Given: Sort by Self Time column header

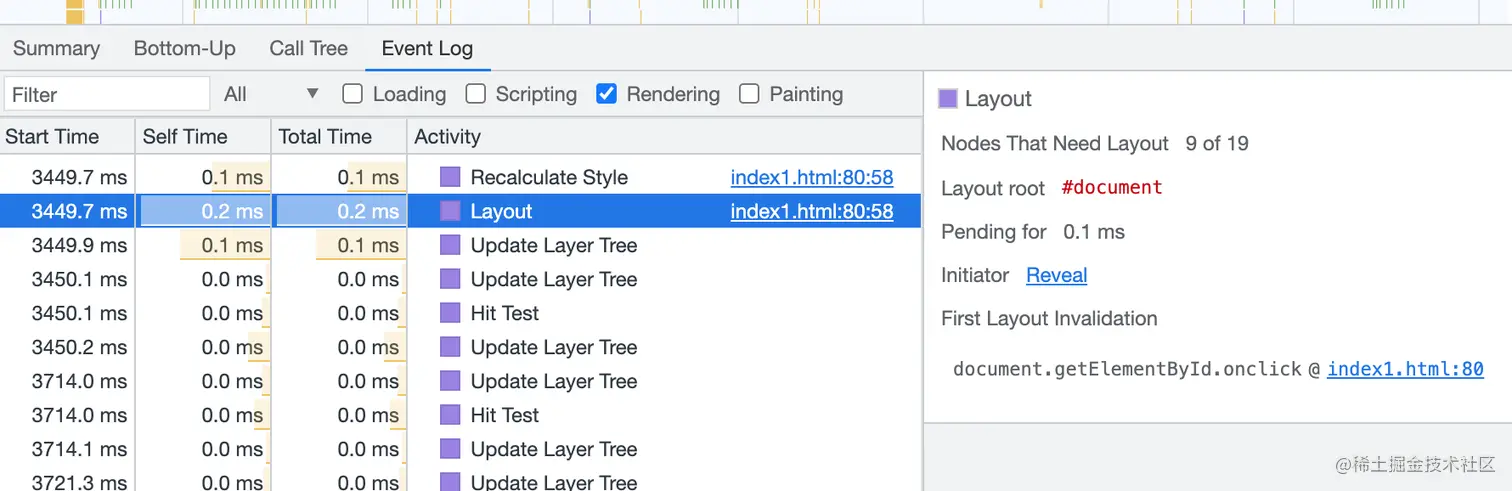Looking at the screenshot, I should pyautogui.click(x=203, y=136).
